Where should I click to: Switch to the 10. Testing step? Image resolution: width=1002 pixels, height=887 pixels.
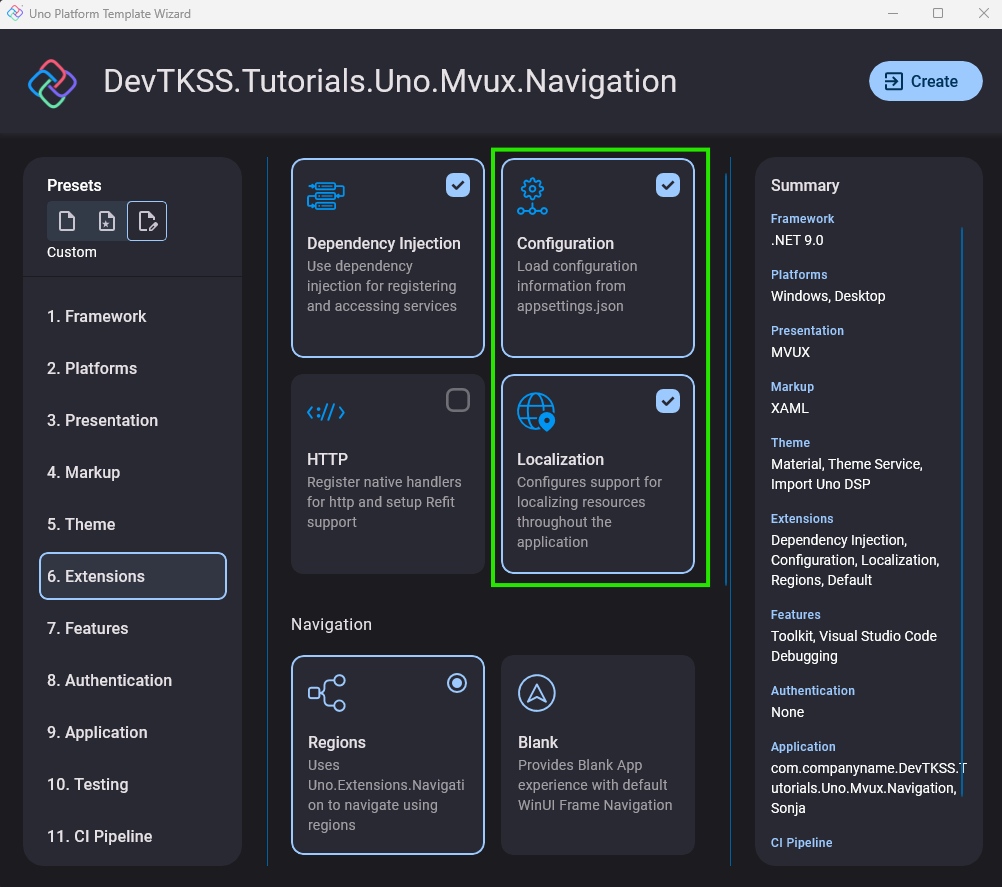pyautogui.click(x=87, y=784)
